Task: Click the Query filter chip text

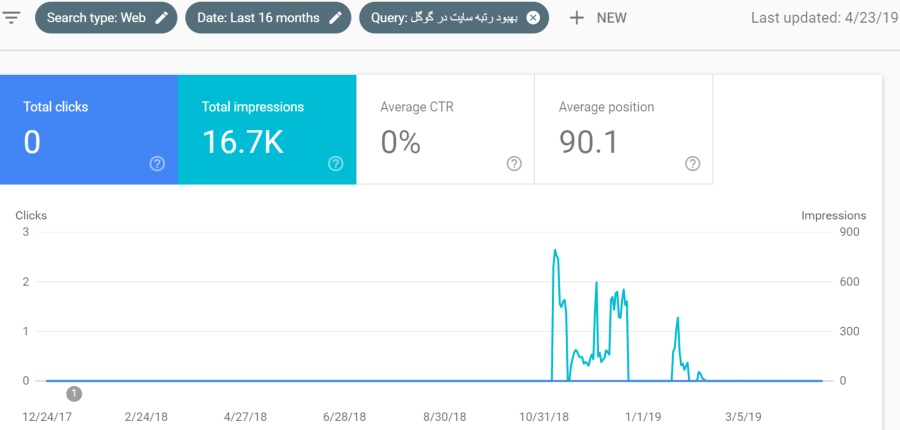Action: [x=444, y=18]
